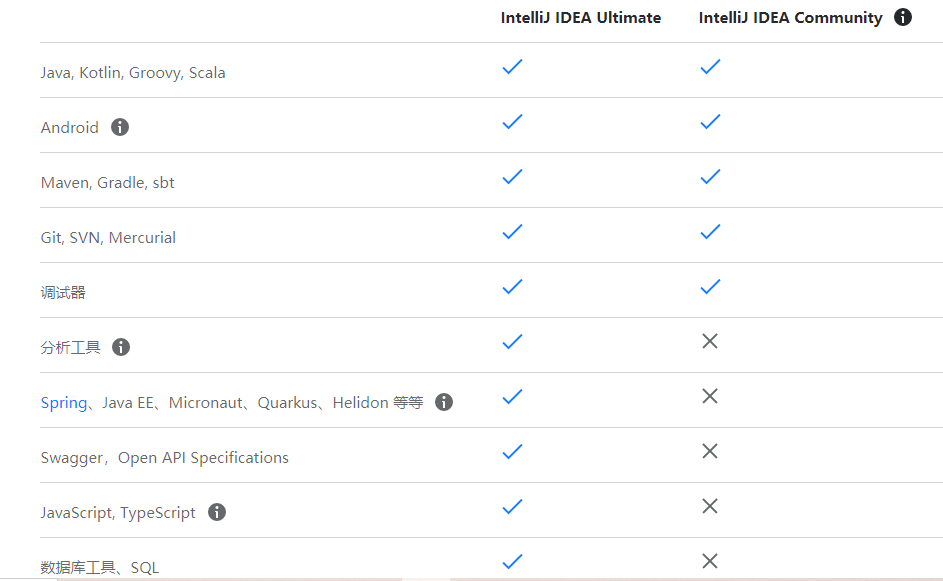Click Ultimate checkmark for 调试器 row

click(x=512, y=287)
